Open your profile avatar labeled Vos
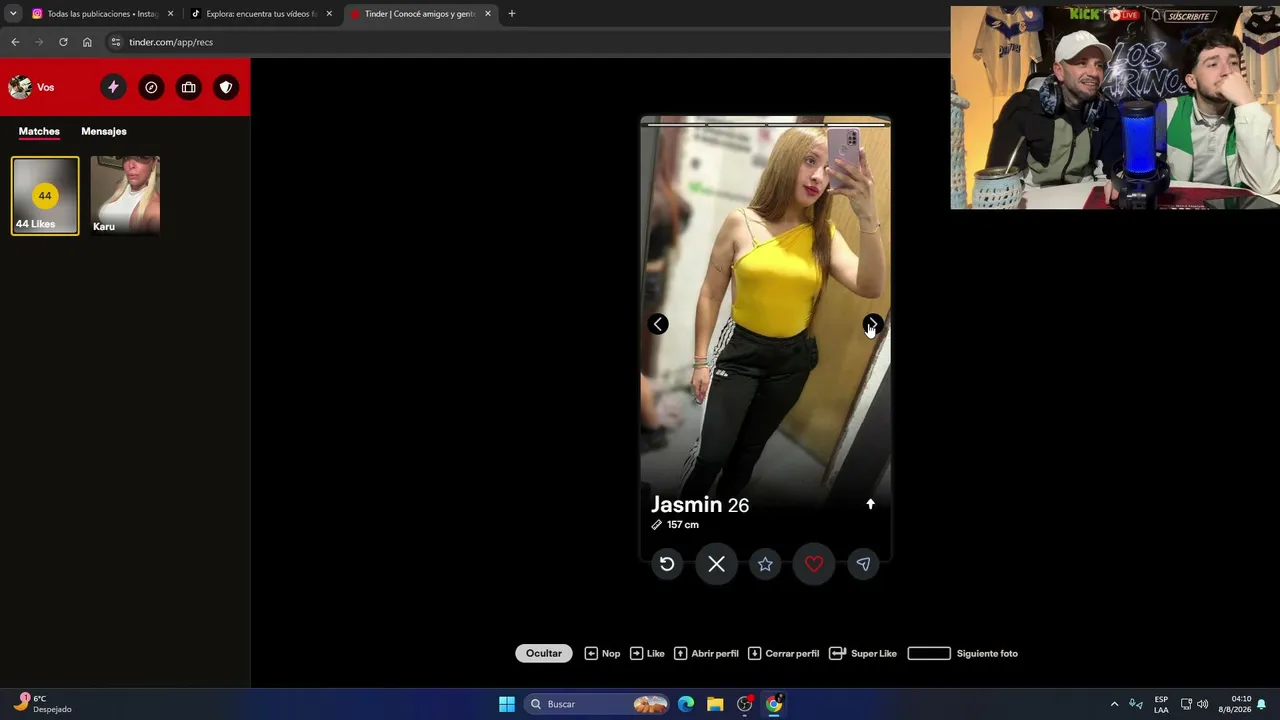The height and width of the screenshot is (720, 1280). [x=31, y=87]
